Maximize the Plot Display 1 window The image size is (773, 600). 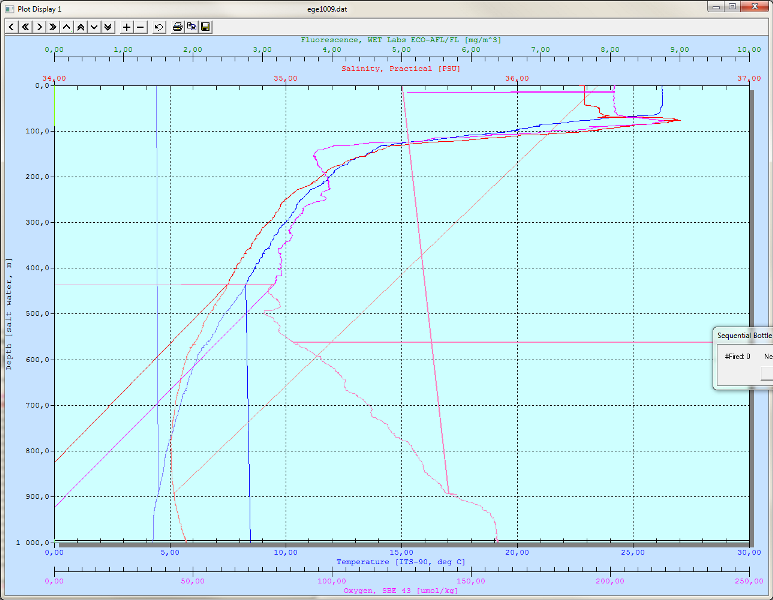click(732, 7)
